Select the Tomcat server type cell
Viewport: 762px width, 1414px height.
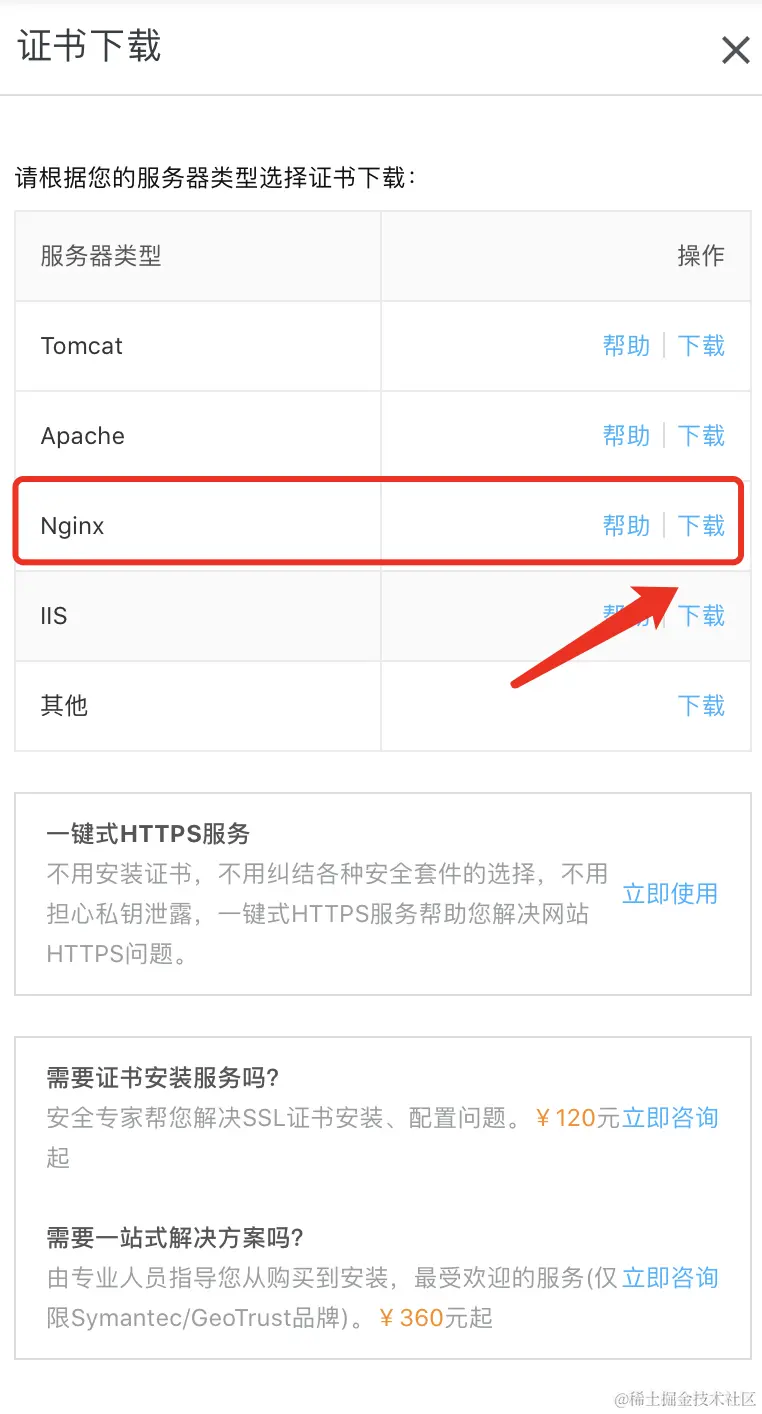click(x=198, y=346)
